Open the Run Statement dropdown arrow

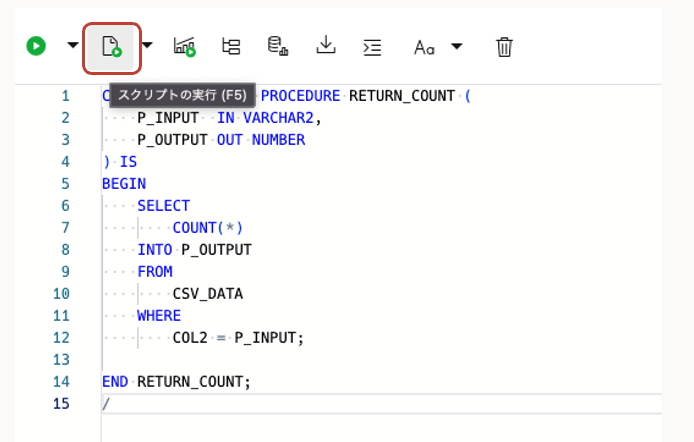(73, 45)
